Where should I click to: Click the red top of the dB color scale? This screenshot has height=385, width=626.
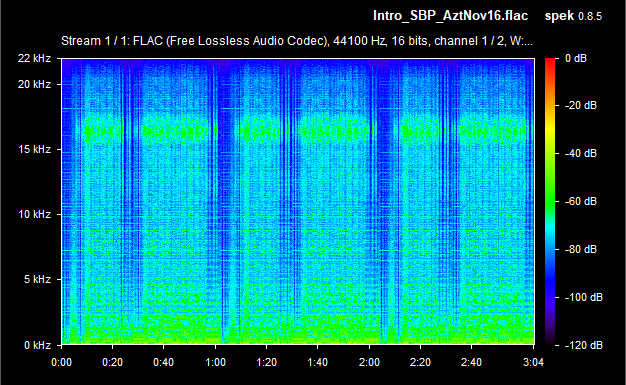(550, 62)
